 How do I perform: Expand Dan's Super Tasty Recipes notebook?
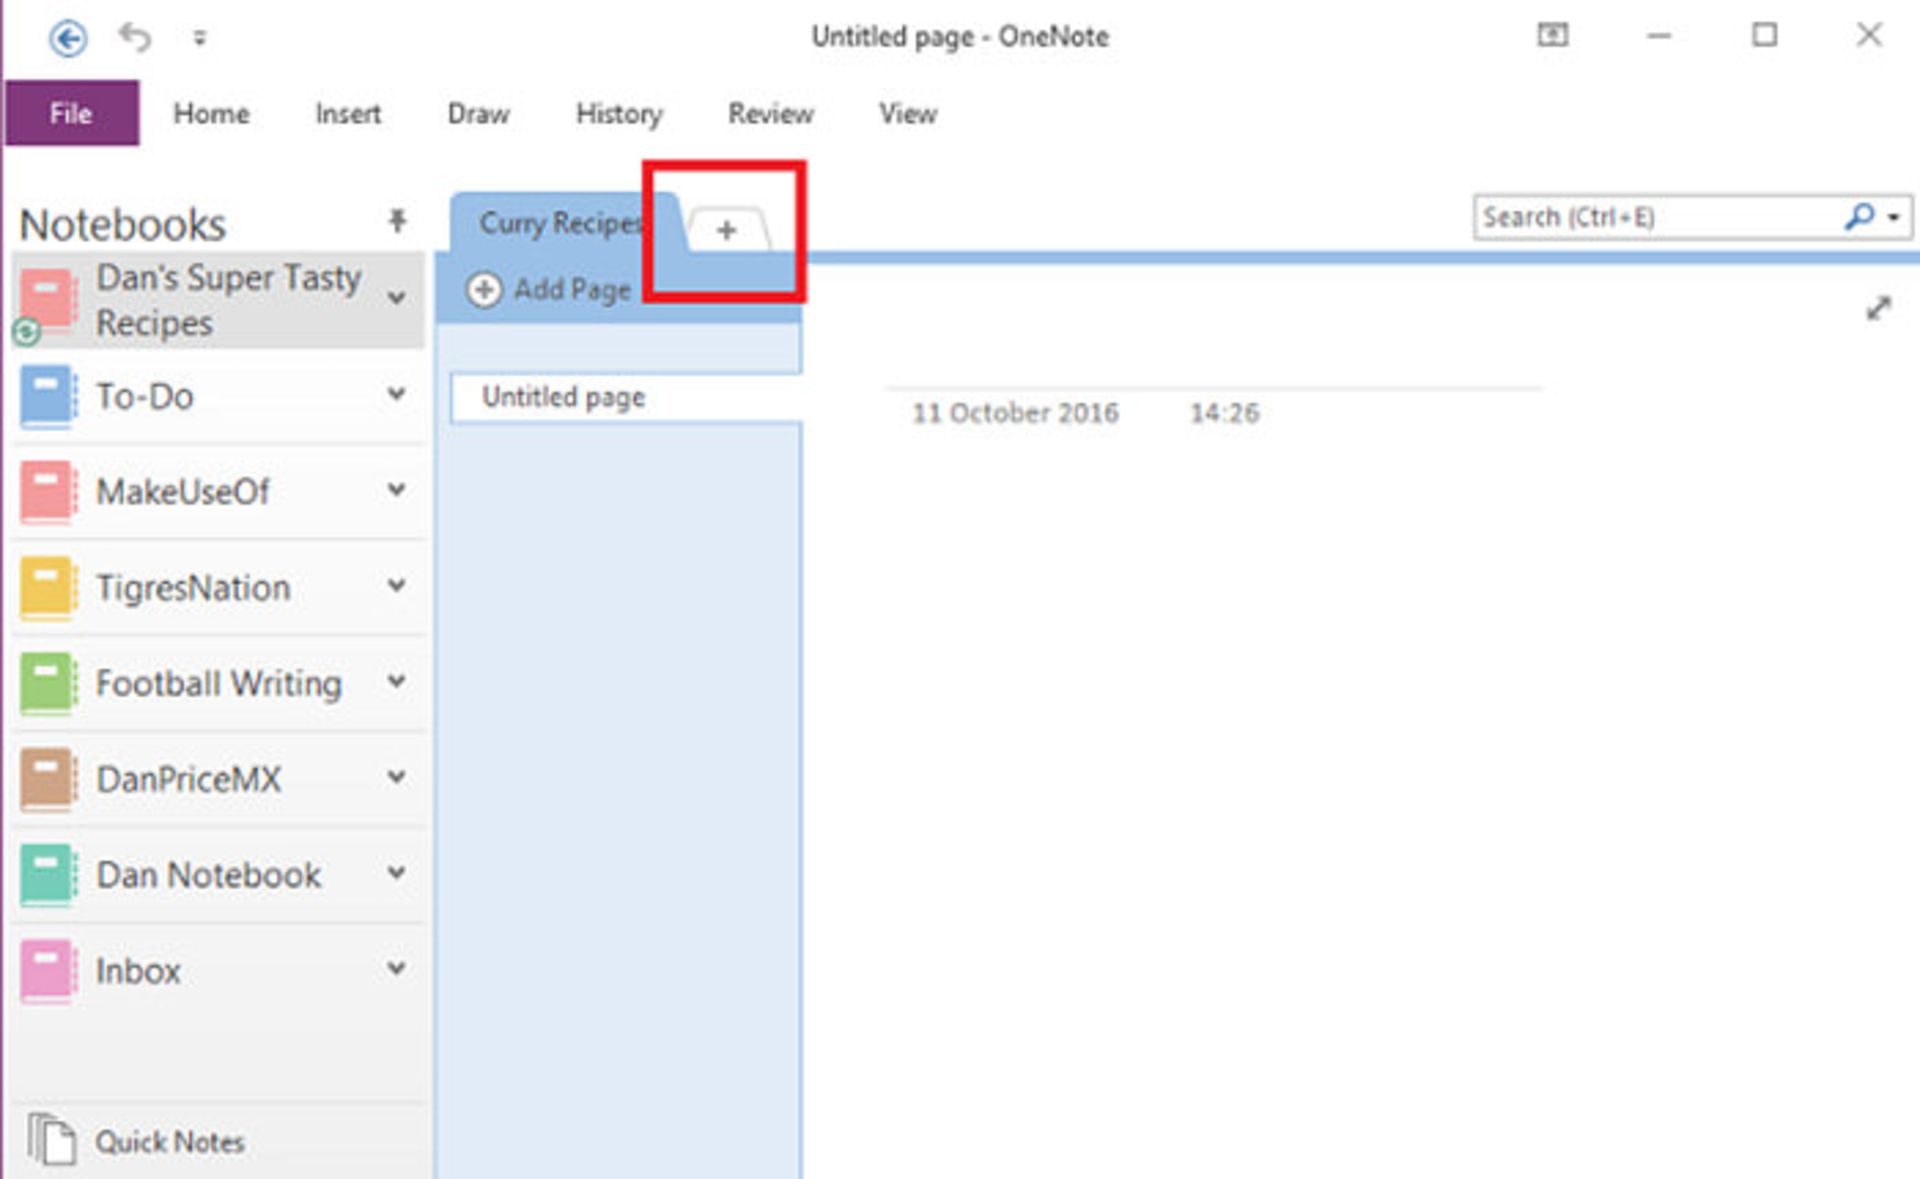[x=397, y=298]
